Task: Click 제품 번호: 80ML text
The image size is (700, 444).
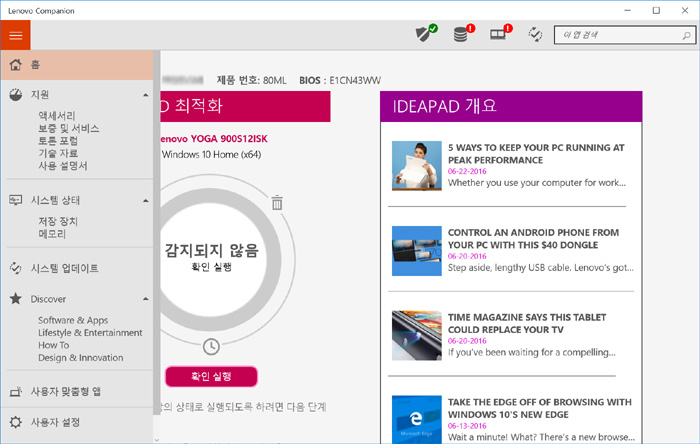Action: tap(251, 80)
